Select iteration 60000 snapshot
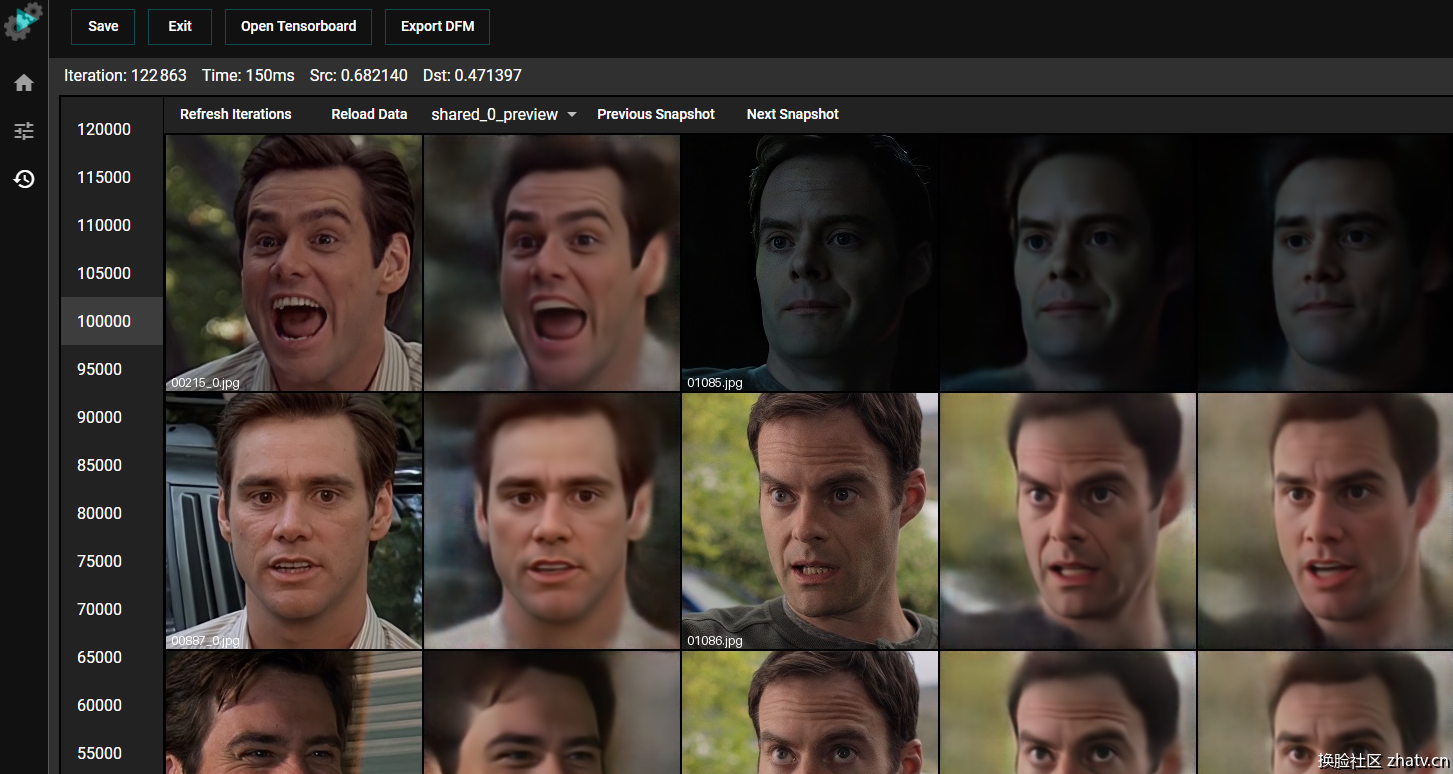 pyautogui.click(x=111, y=705)
